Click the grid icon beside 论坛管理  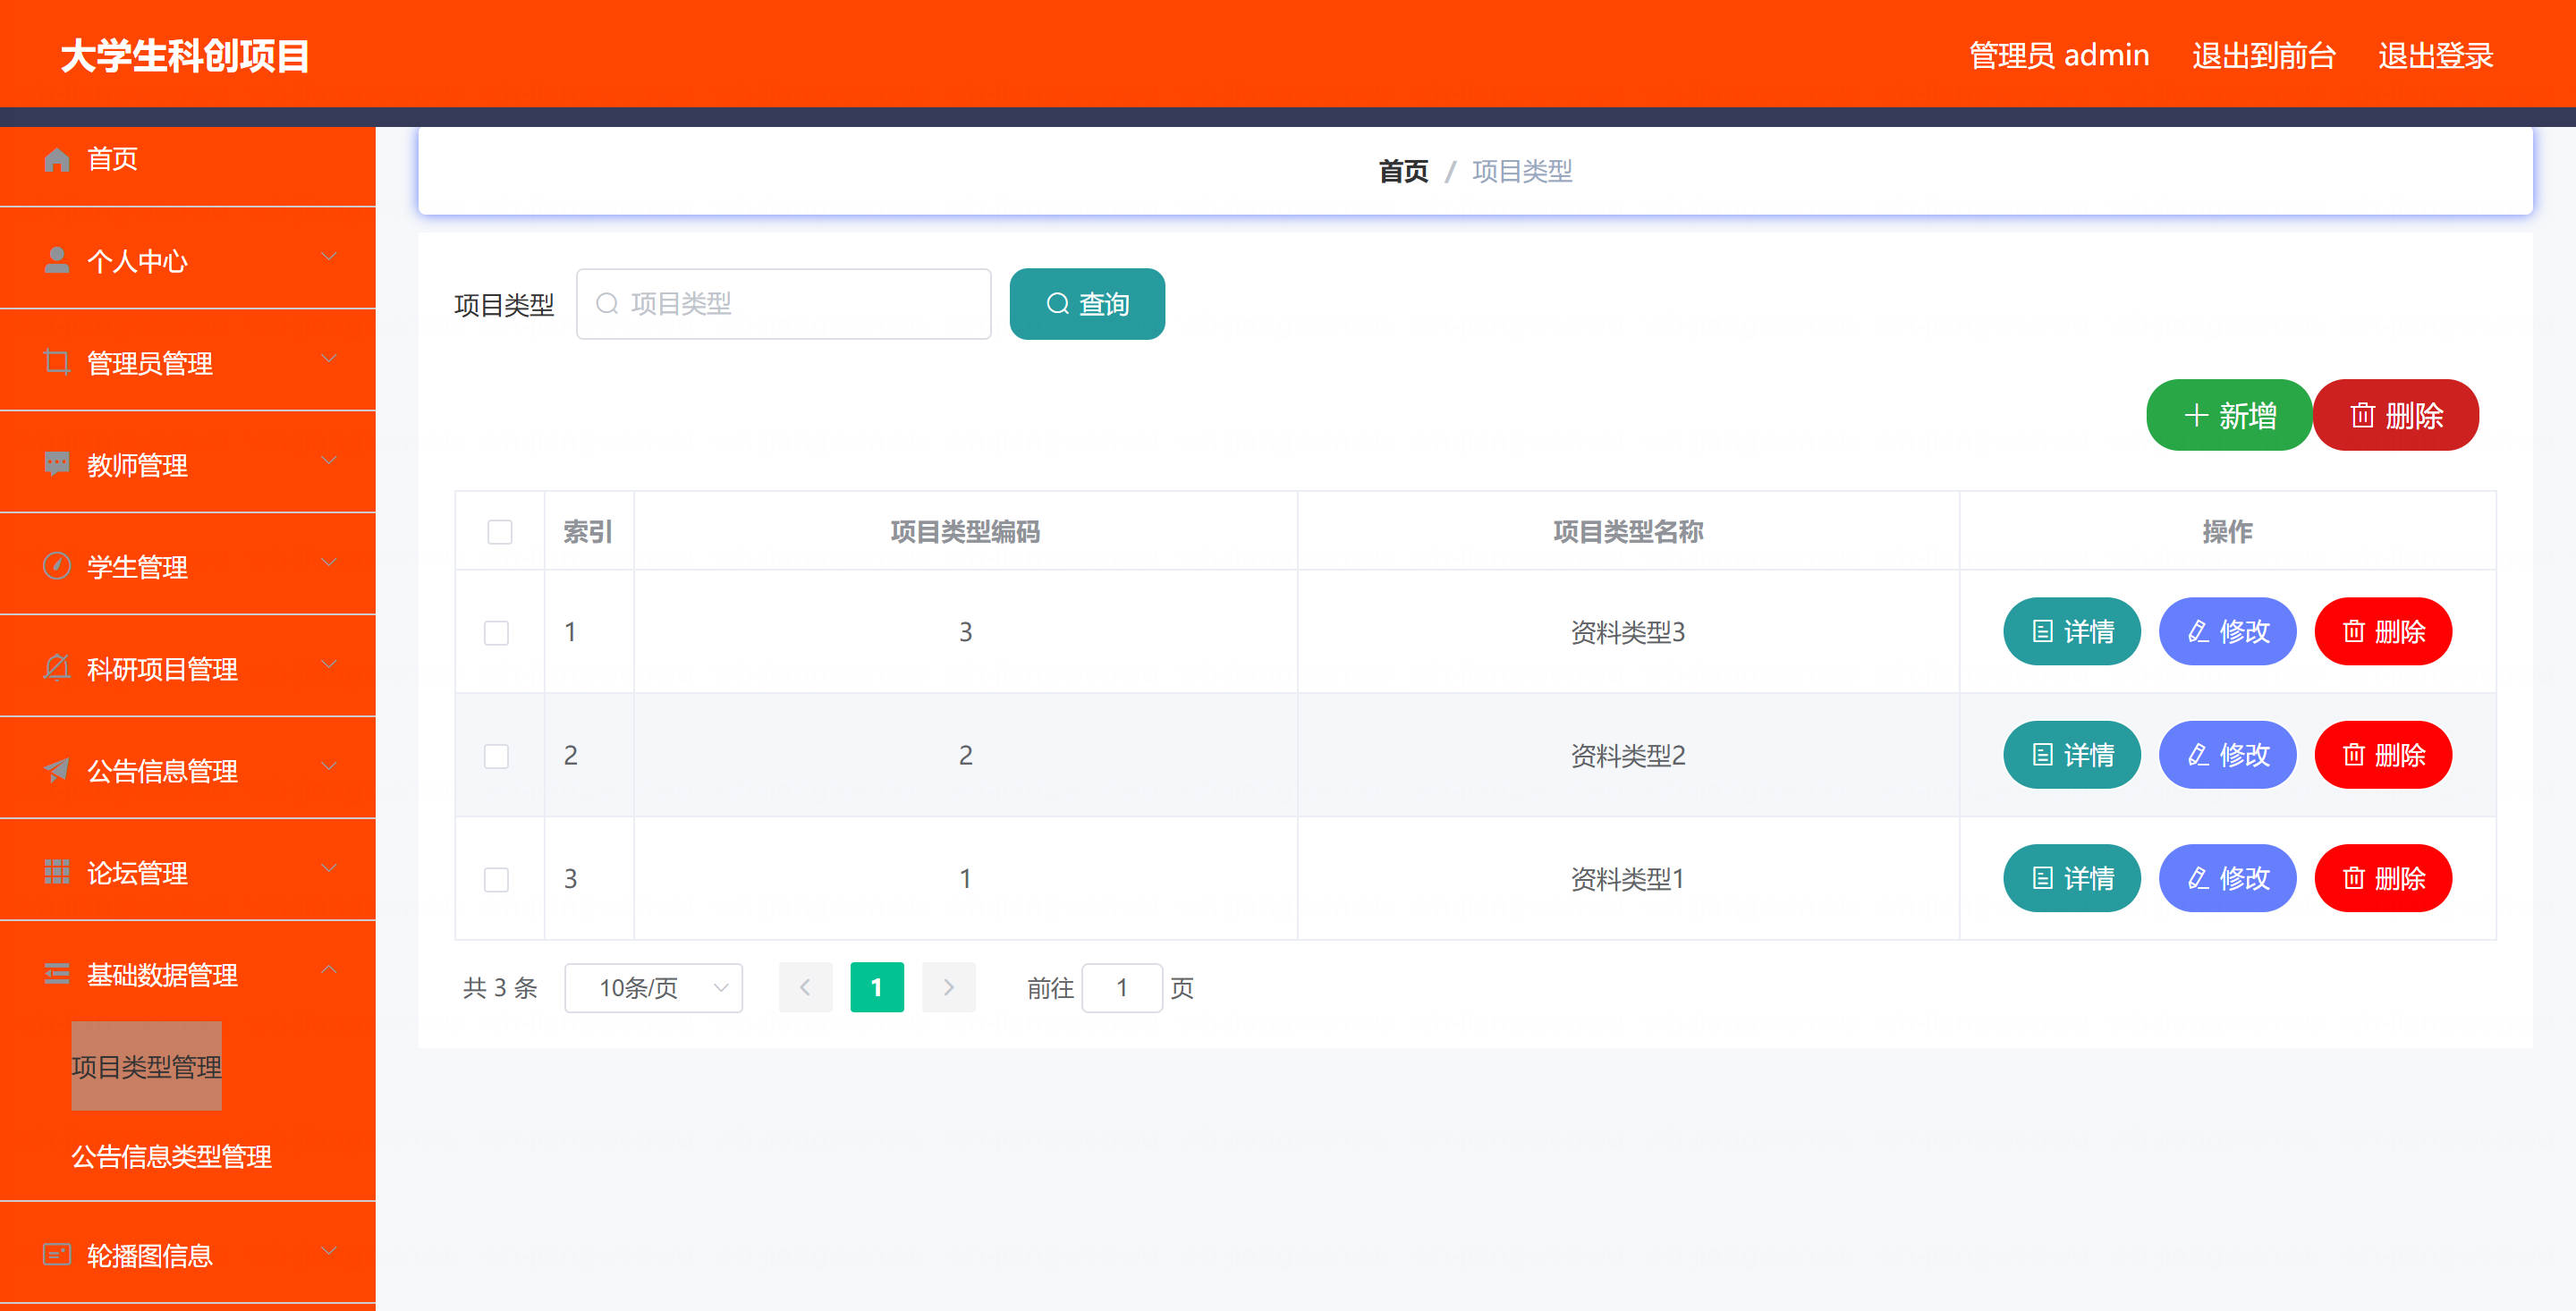click(57, 871)
